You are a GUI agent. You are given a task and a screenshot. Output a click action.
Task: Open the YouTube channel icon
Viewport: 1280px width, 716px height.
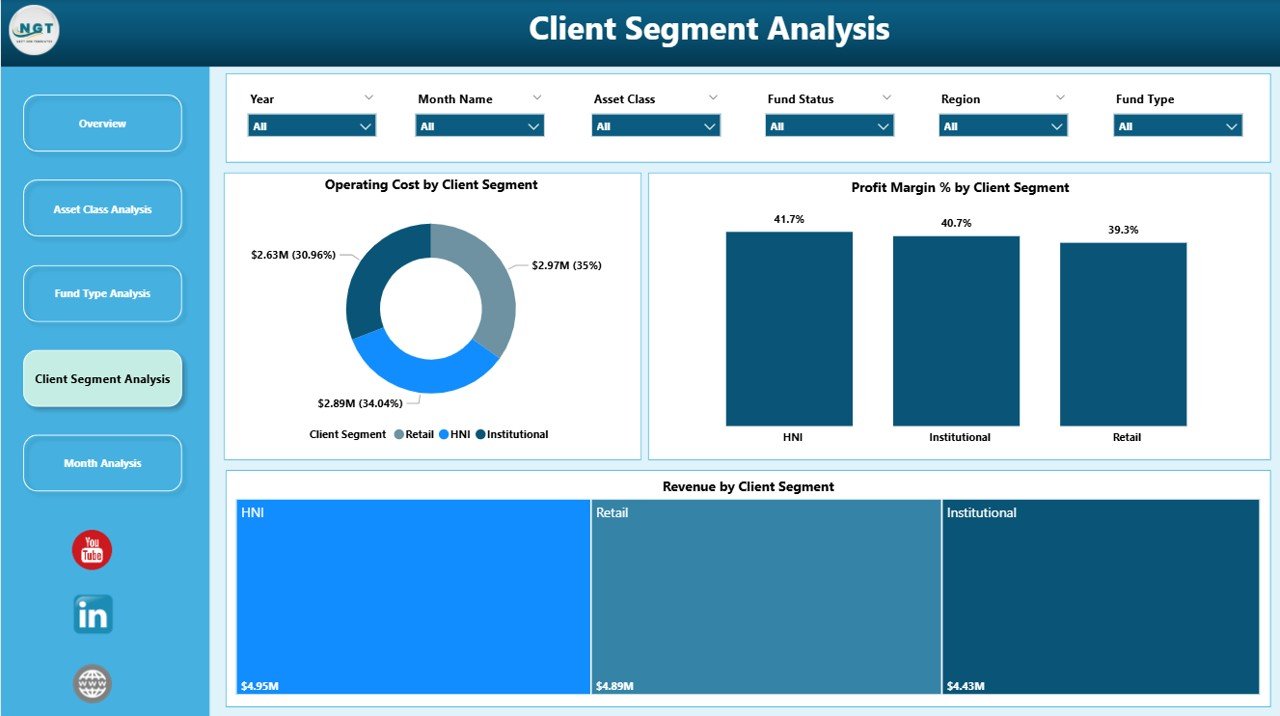point(91,549)
